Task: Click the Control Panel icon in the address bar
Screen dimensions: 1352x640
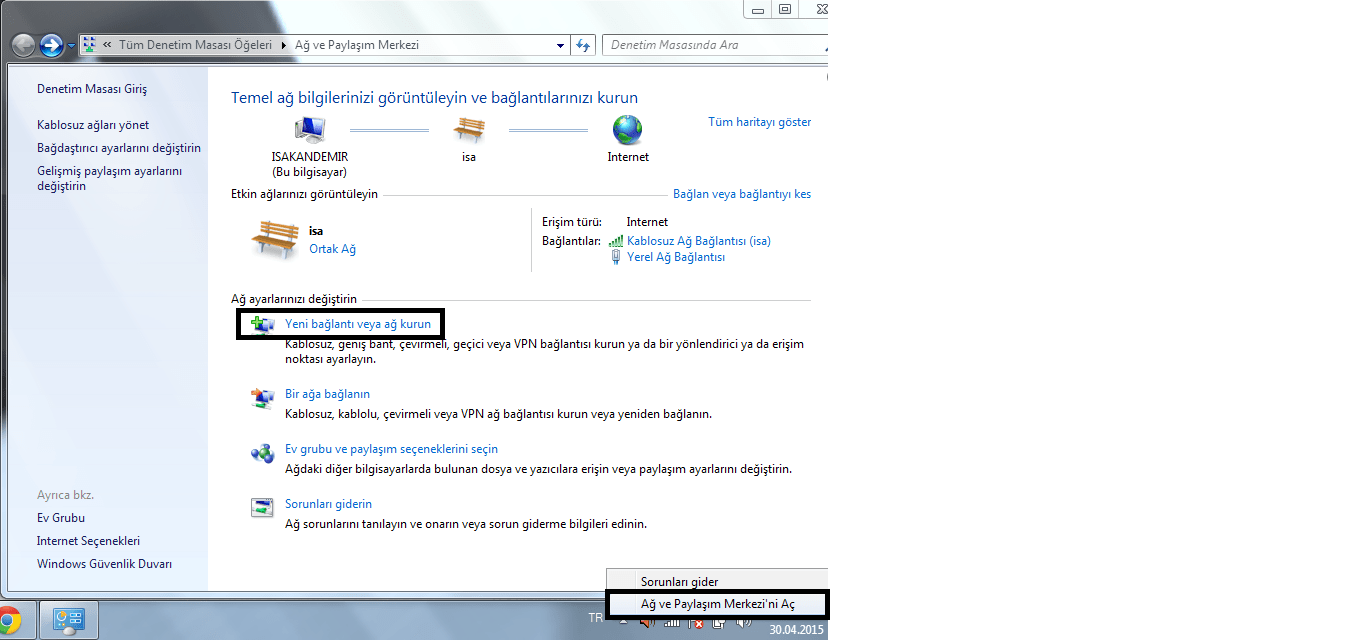Action: point(89,45)
